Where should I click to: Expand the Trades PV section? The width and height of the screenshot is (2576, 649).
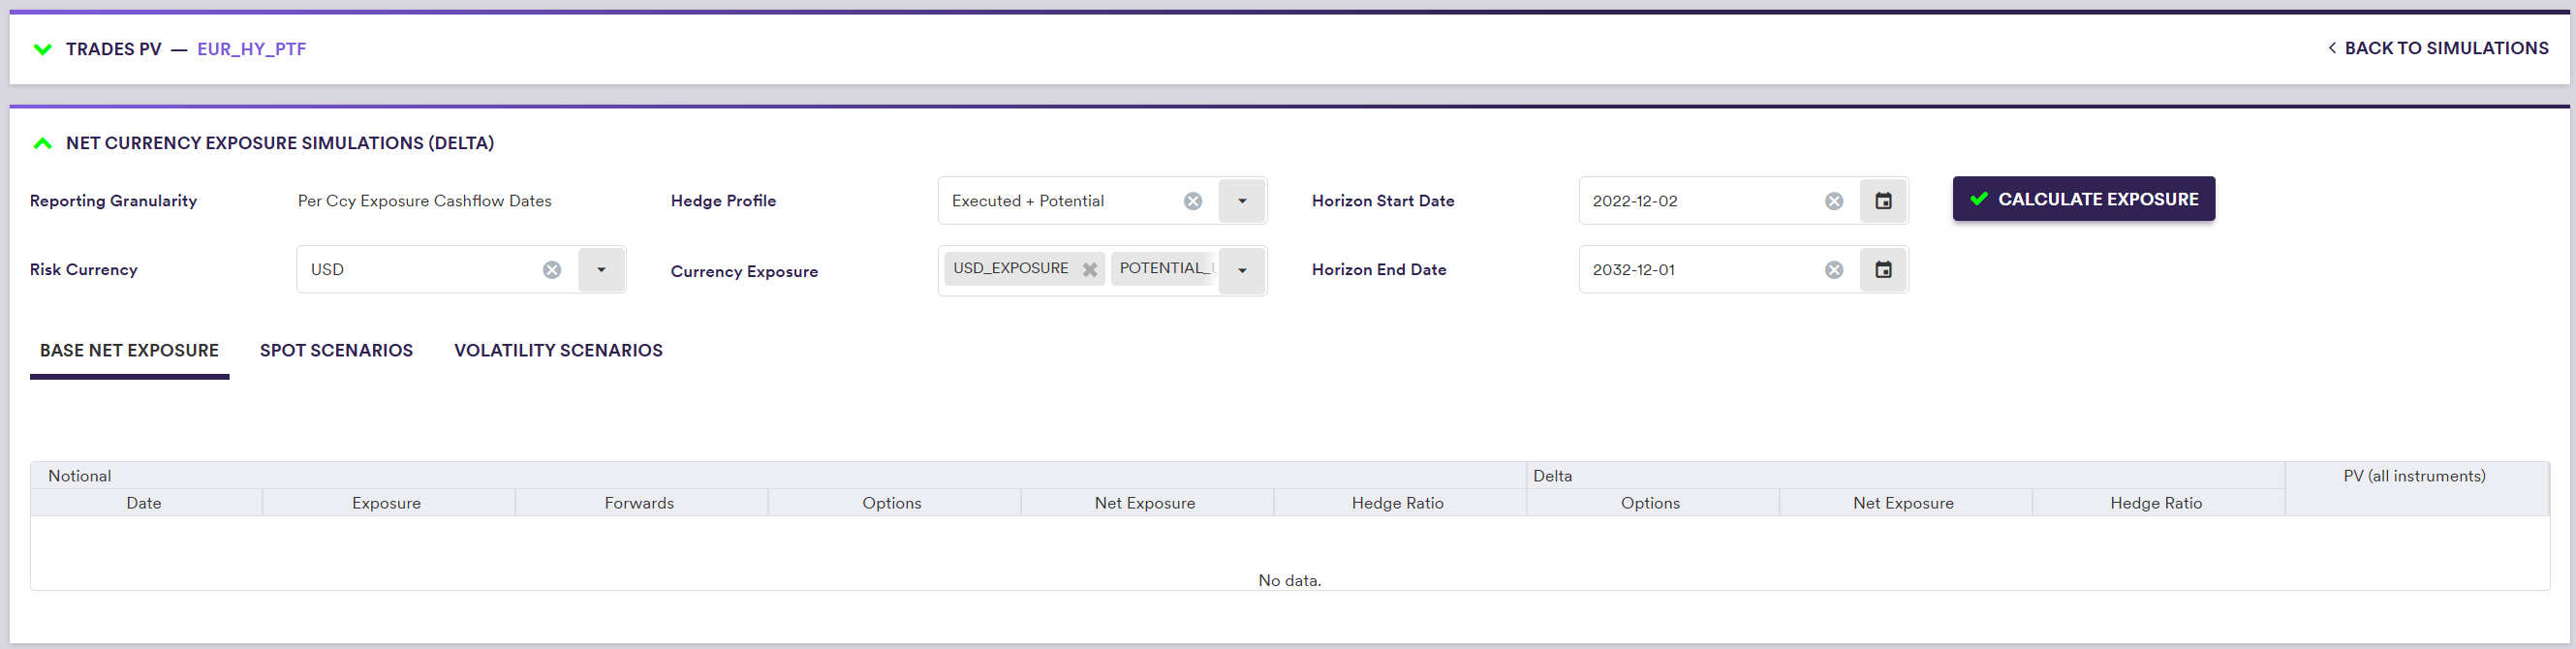tap(42, 49)
